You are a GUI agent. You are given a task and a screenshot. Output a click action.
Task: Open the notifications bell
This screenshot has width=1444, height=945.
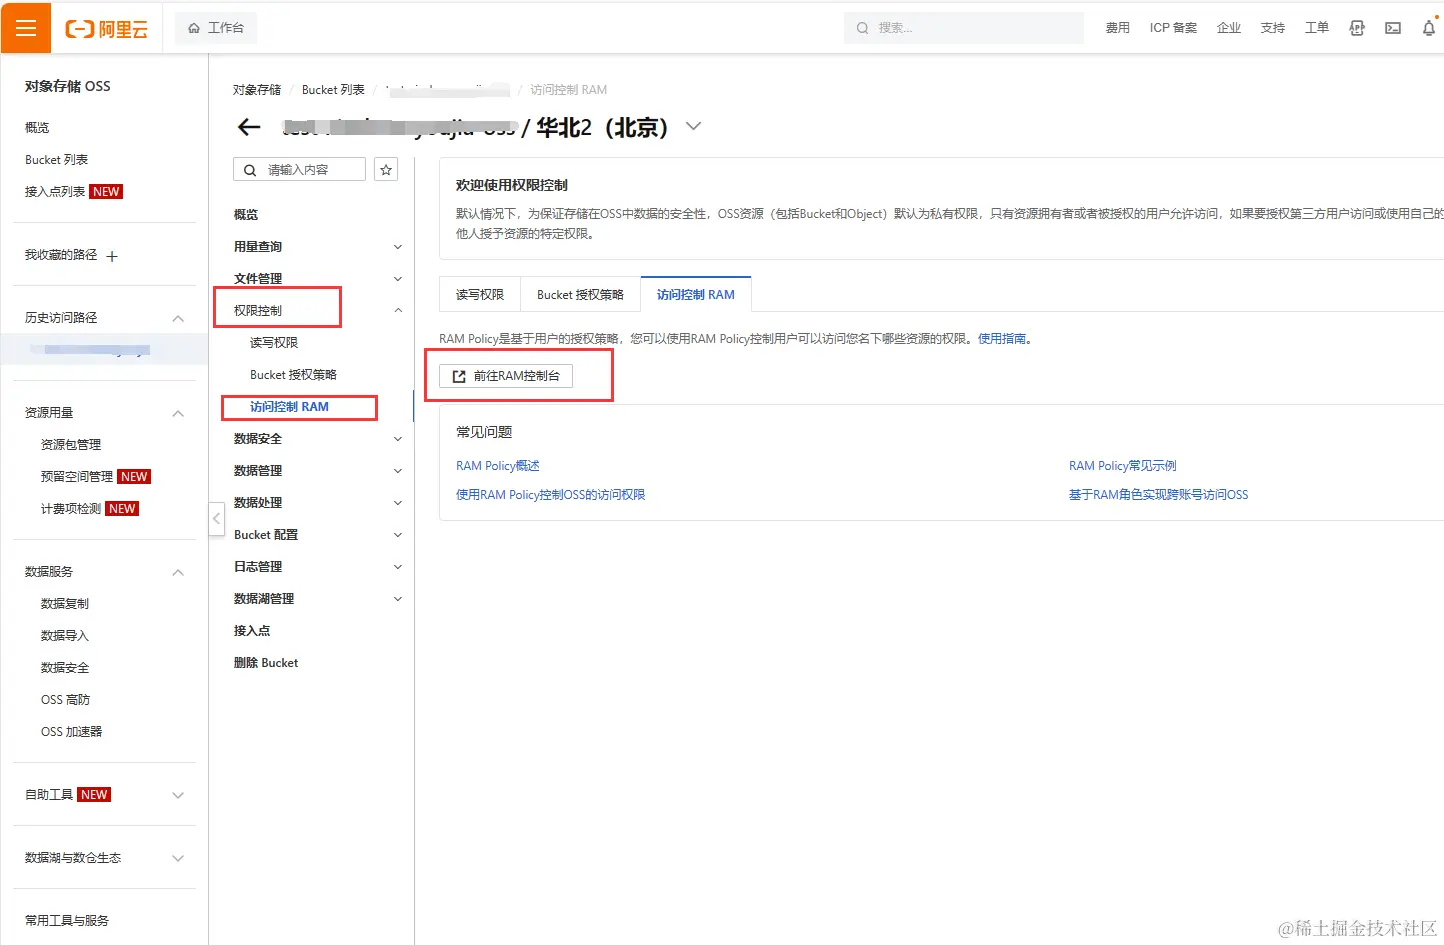pos(1429,28)
